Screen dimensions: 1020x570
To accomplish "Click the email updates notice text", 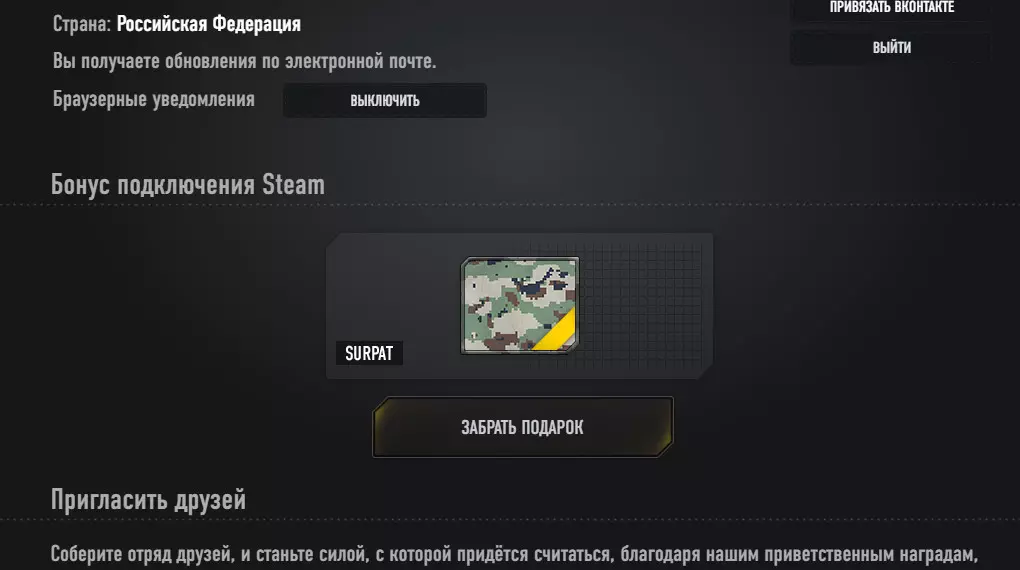I will click(244, 61).
